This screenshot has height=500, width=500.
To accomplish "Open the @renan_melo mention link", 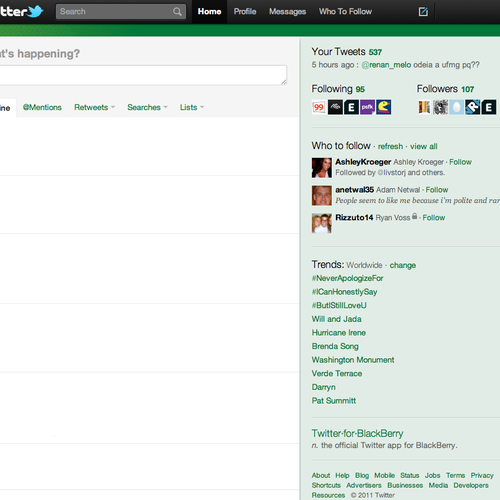I will coord(386,65).
